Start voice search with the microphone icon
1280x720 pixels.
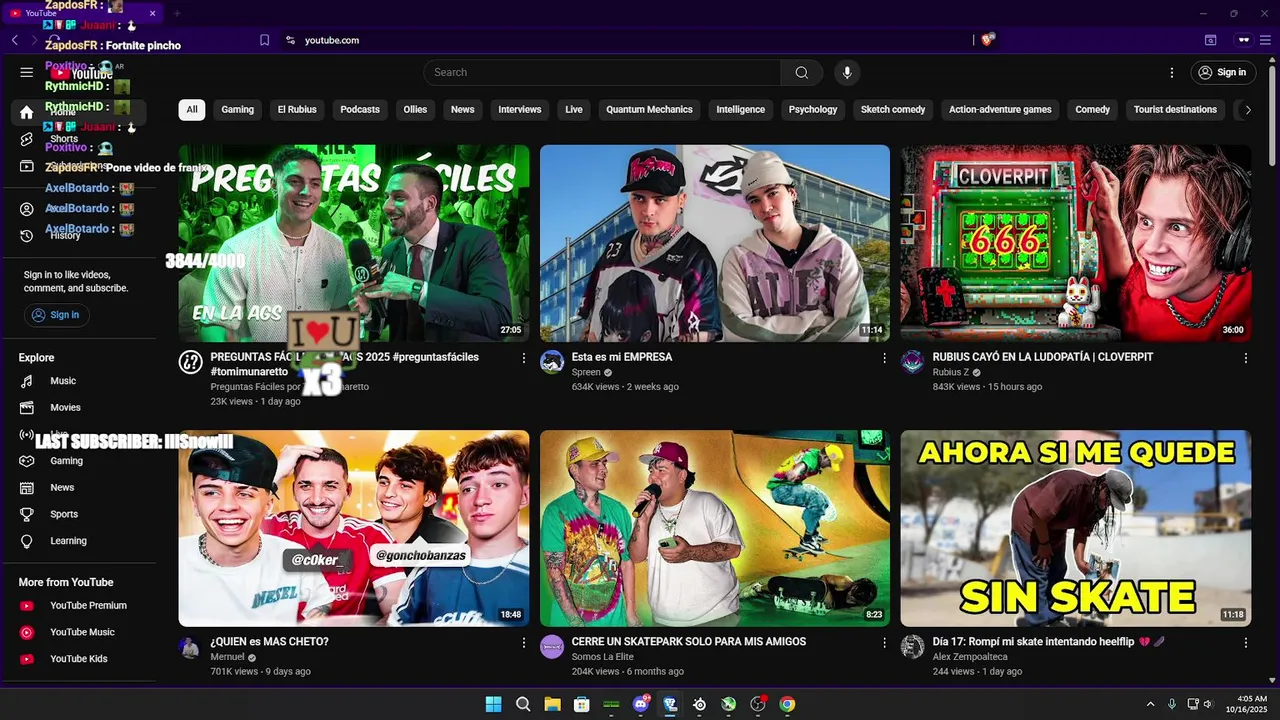pyautogui.click(x=847, y=72)
